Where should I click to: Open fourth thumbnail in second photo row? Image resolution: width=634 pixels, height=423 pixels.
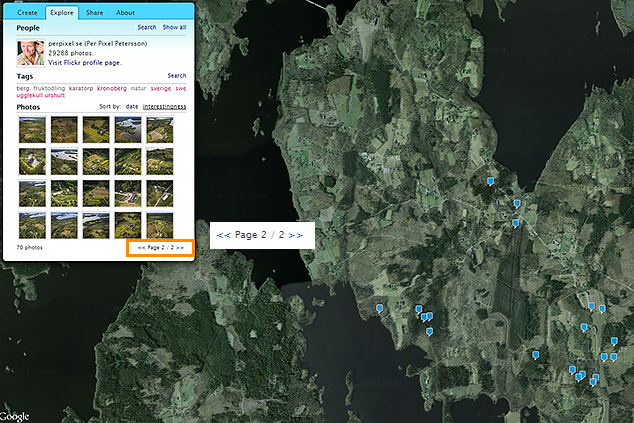click(x=128, y=161)
